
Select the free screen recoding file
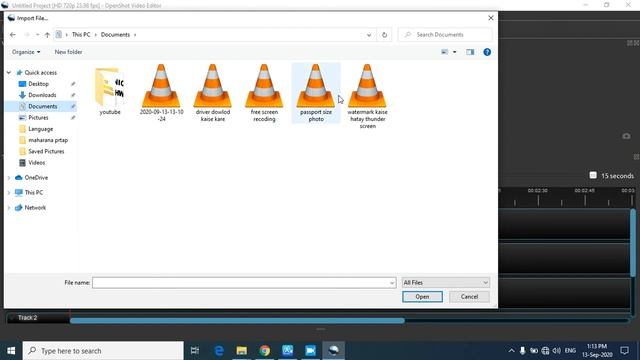point(264,93)
